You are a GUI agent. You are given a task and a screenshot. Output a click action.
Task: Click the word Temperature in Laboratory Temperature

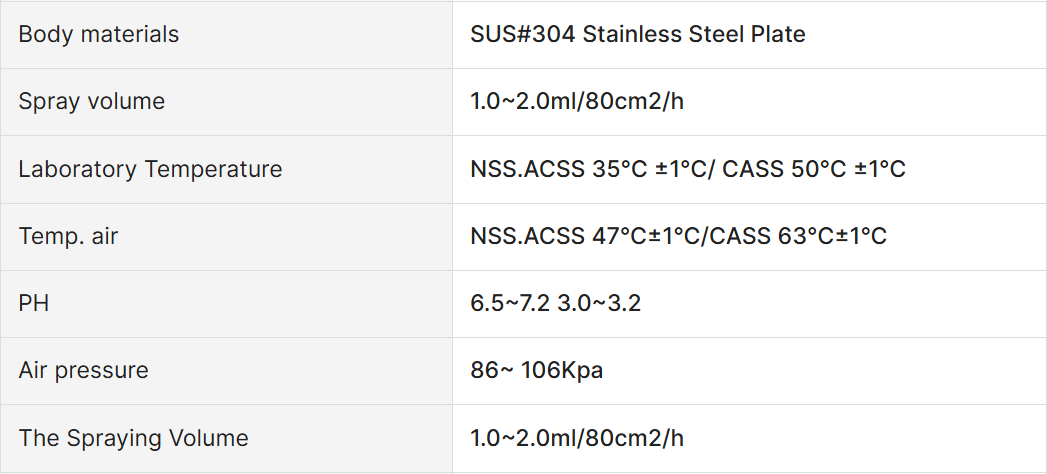(213, 169)
